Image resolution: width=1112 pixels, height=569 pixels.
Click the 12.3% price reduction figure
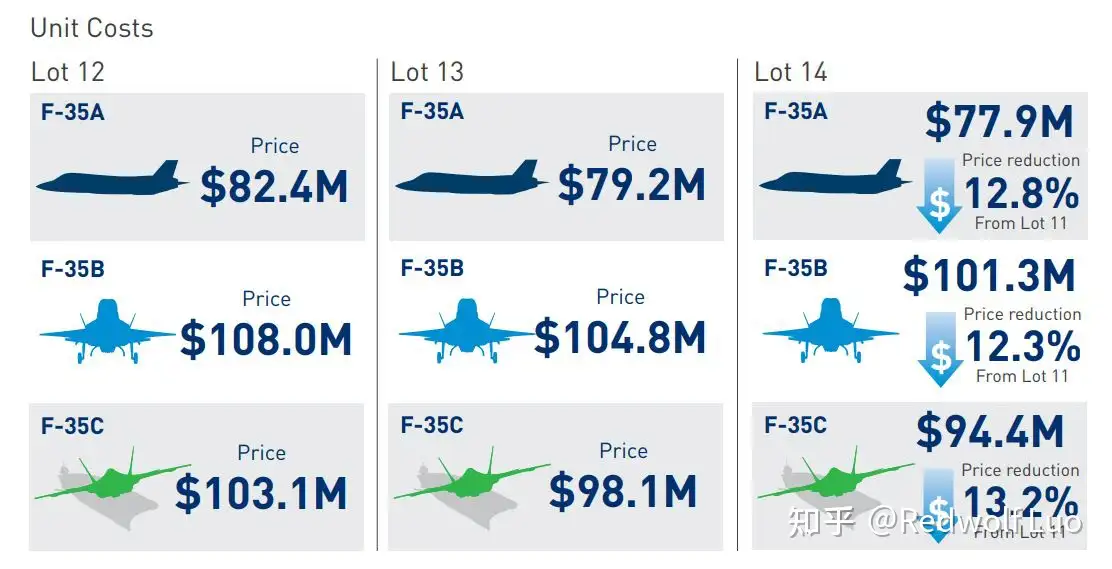[x=1023, y=347]
